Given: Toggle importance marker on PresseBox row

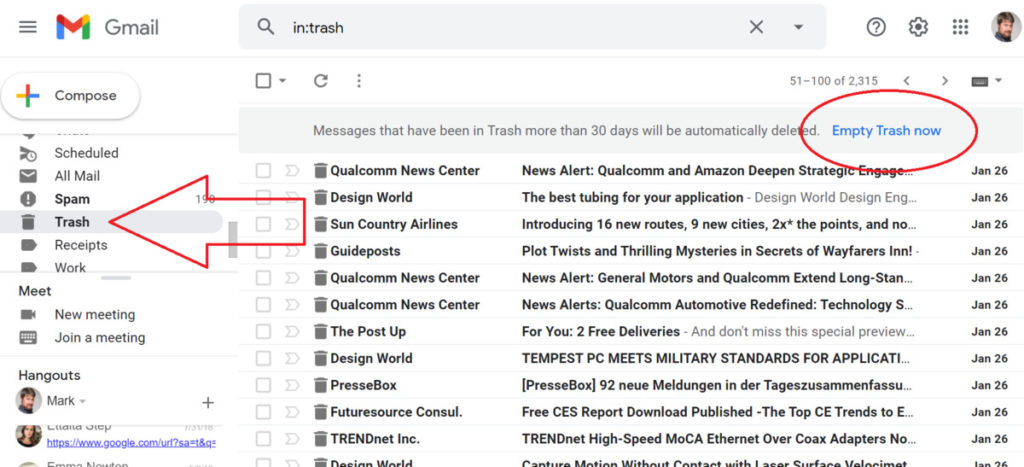Looking at the screenshot, I should click(x=292, y=385).
